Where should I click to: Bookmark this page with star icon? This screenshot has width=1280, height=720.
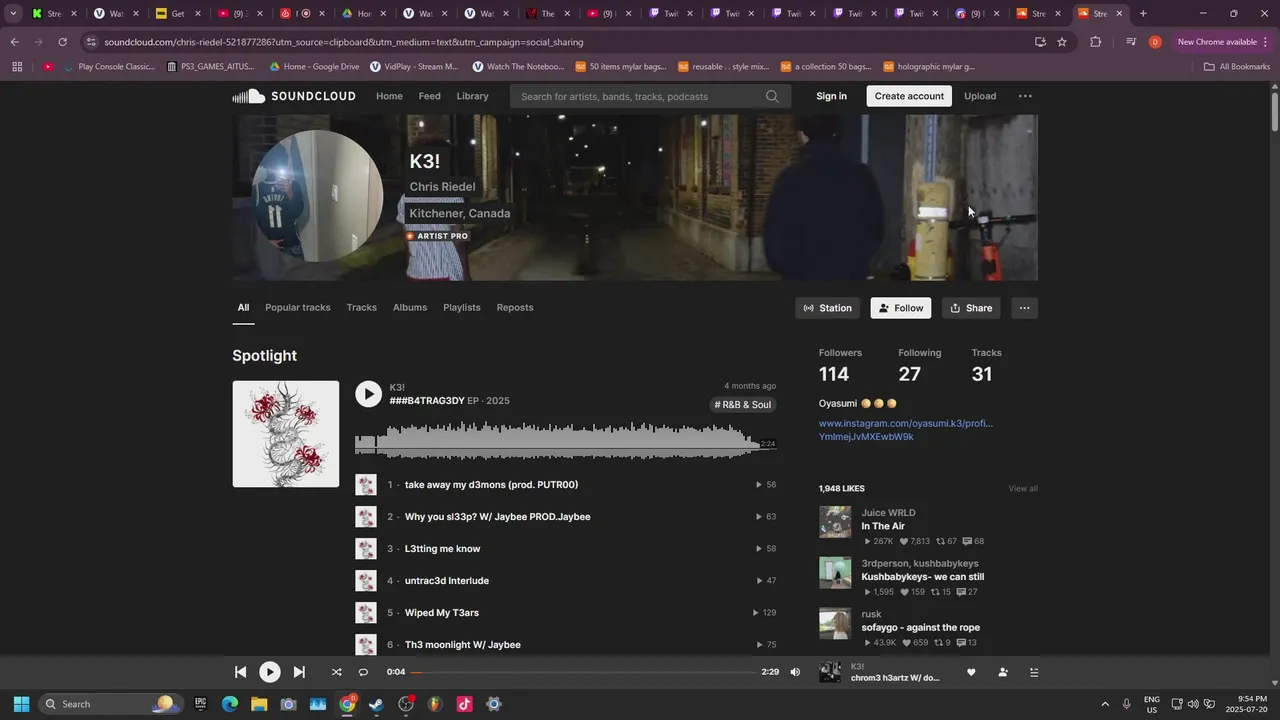pos(1062,42)
